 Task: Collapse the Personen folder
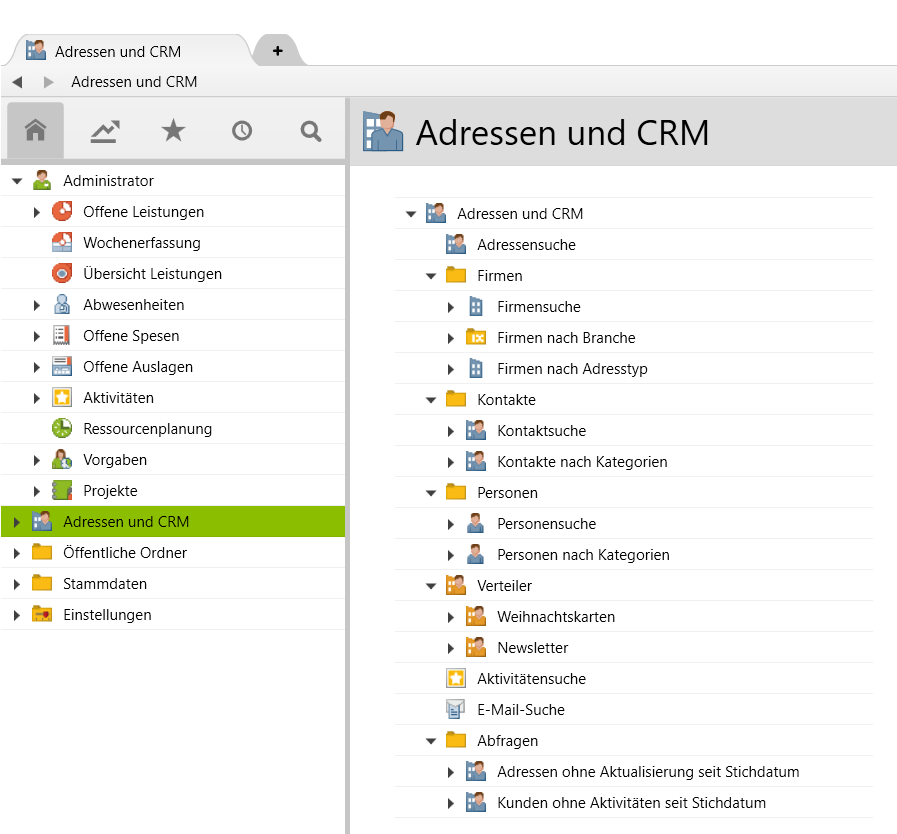(x=431, y=493)
